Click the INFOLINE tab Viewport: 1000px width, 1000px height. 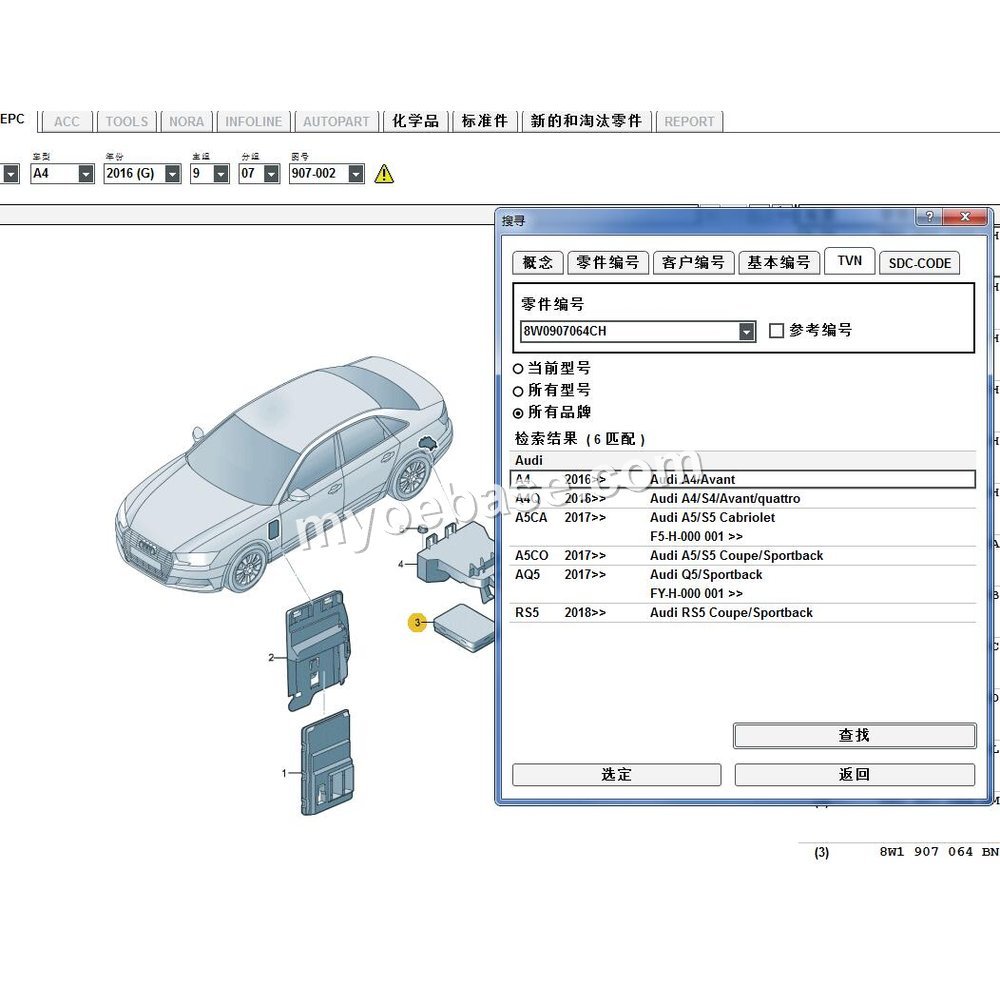point(253,121)
